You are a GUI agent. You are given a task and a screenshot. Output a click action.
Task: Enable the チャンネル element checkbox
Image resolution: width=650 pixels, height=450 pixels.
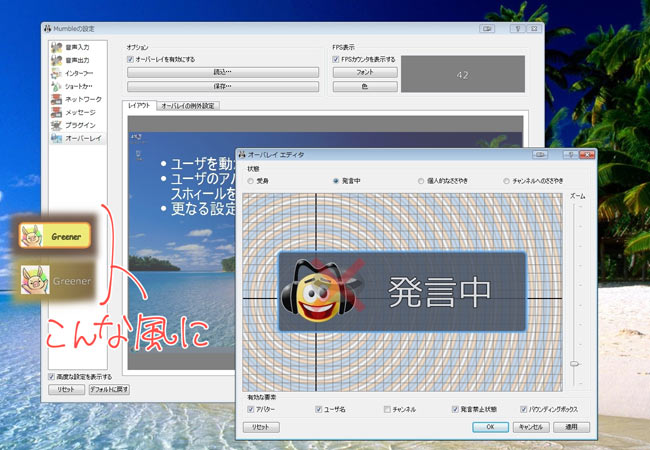coord(387,409)
